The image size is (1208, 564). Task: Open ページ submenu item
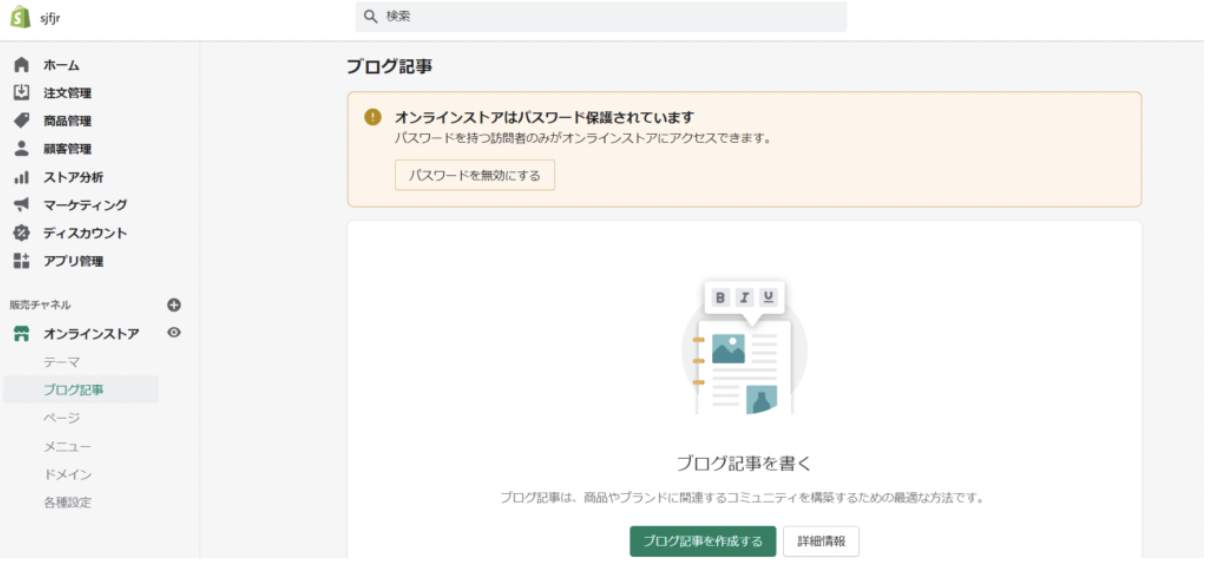point(61,418)
